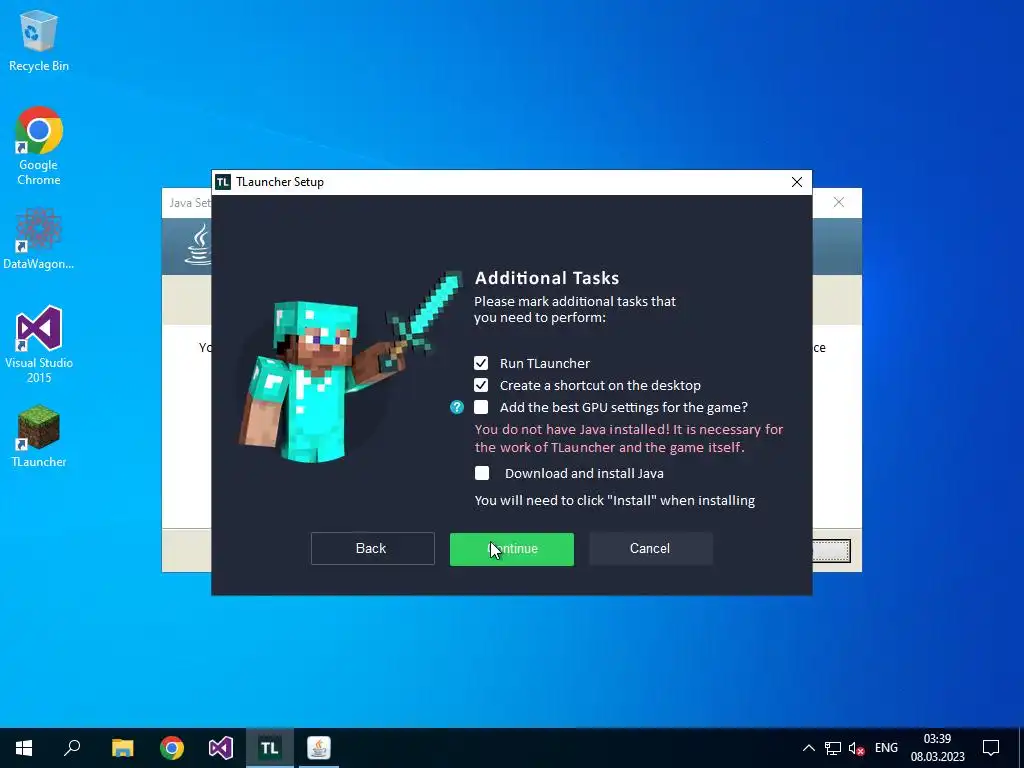Screen dimensions: 1024x768
Task: Click the TLauncher Setup title text
Action: 280,182
